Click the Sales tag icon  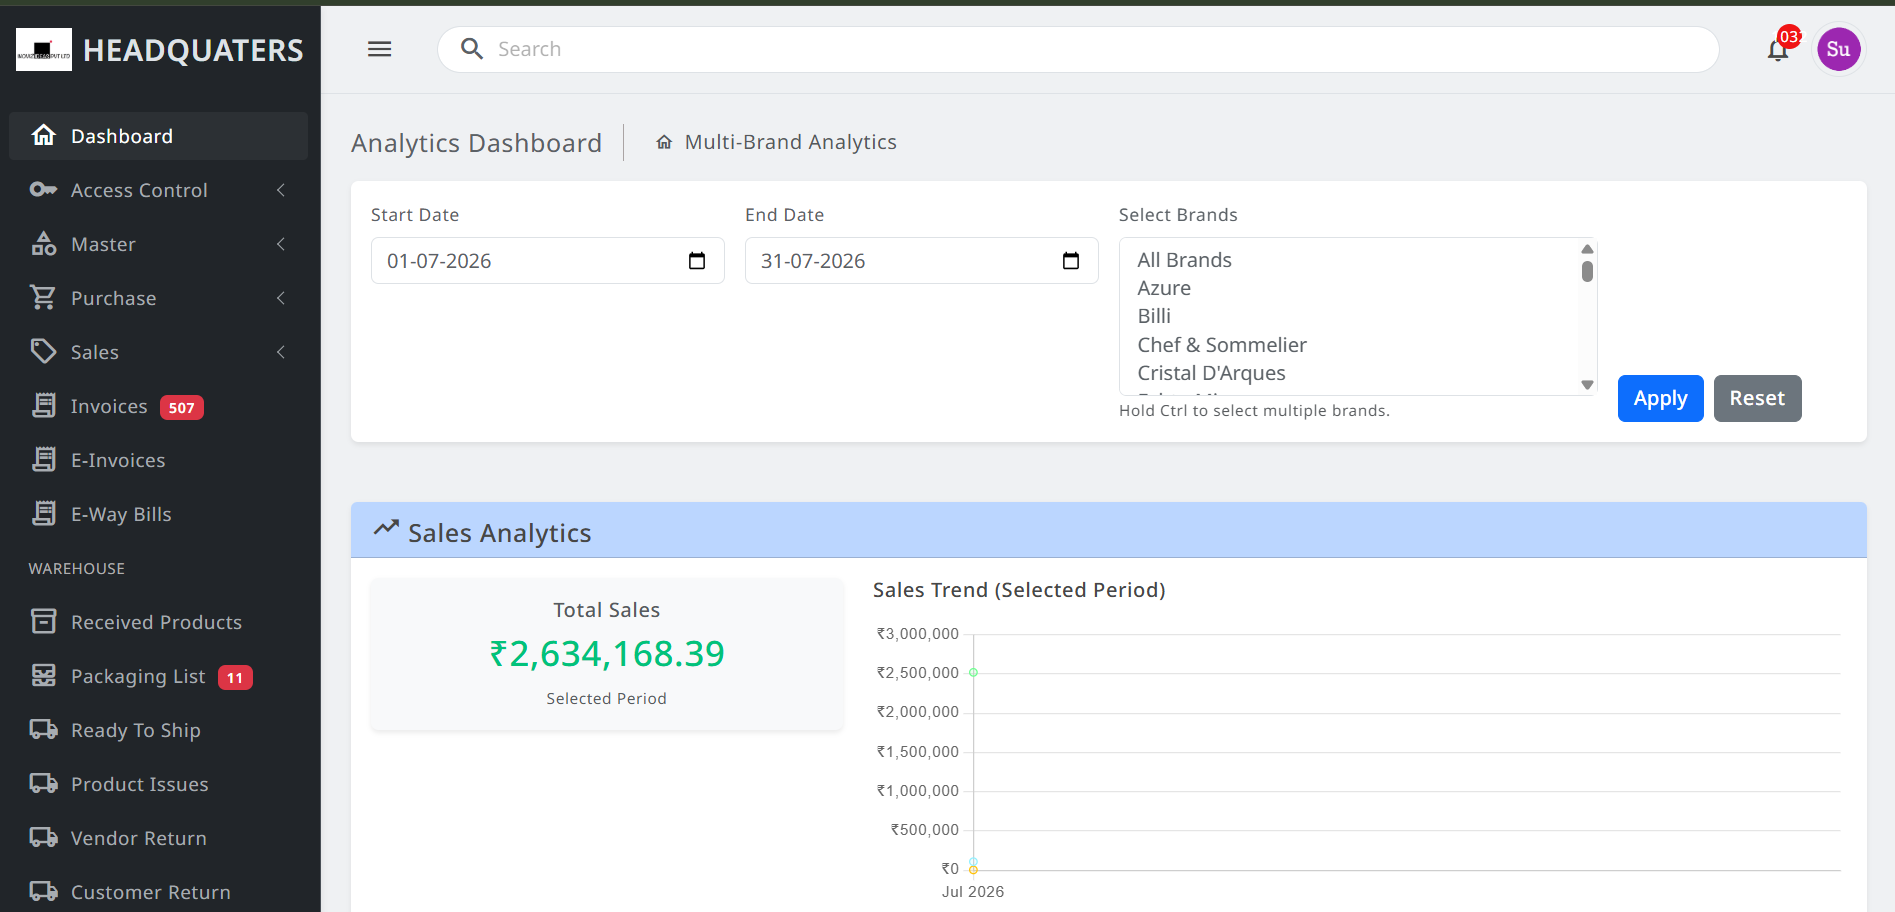point(43,351)
